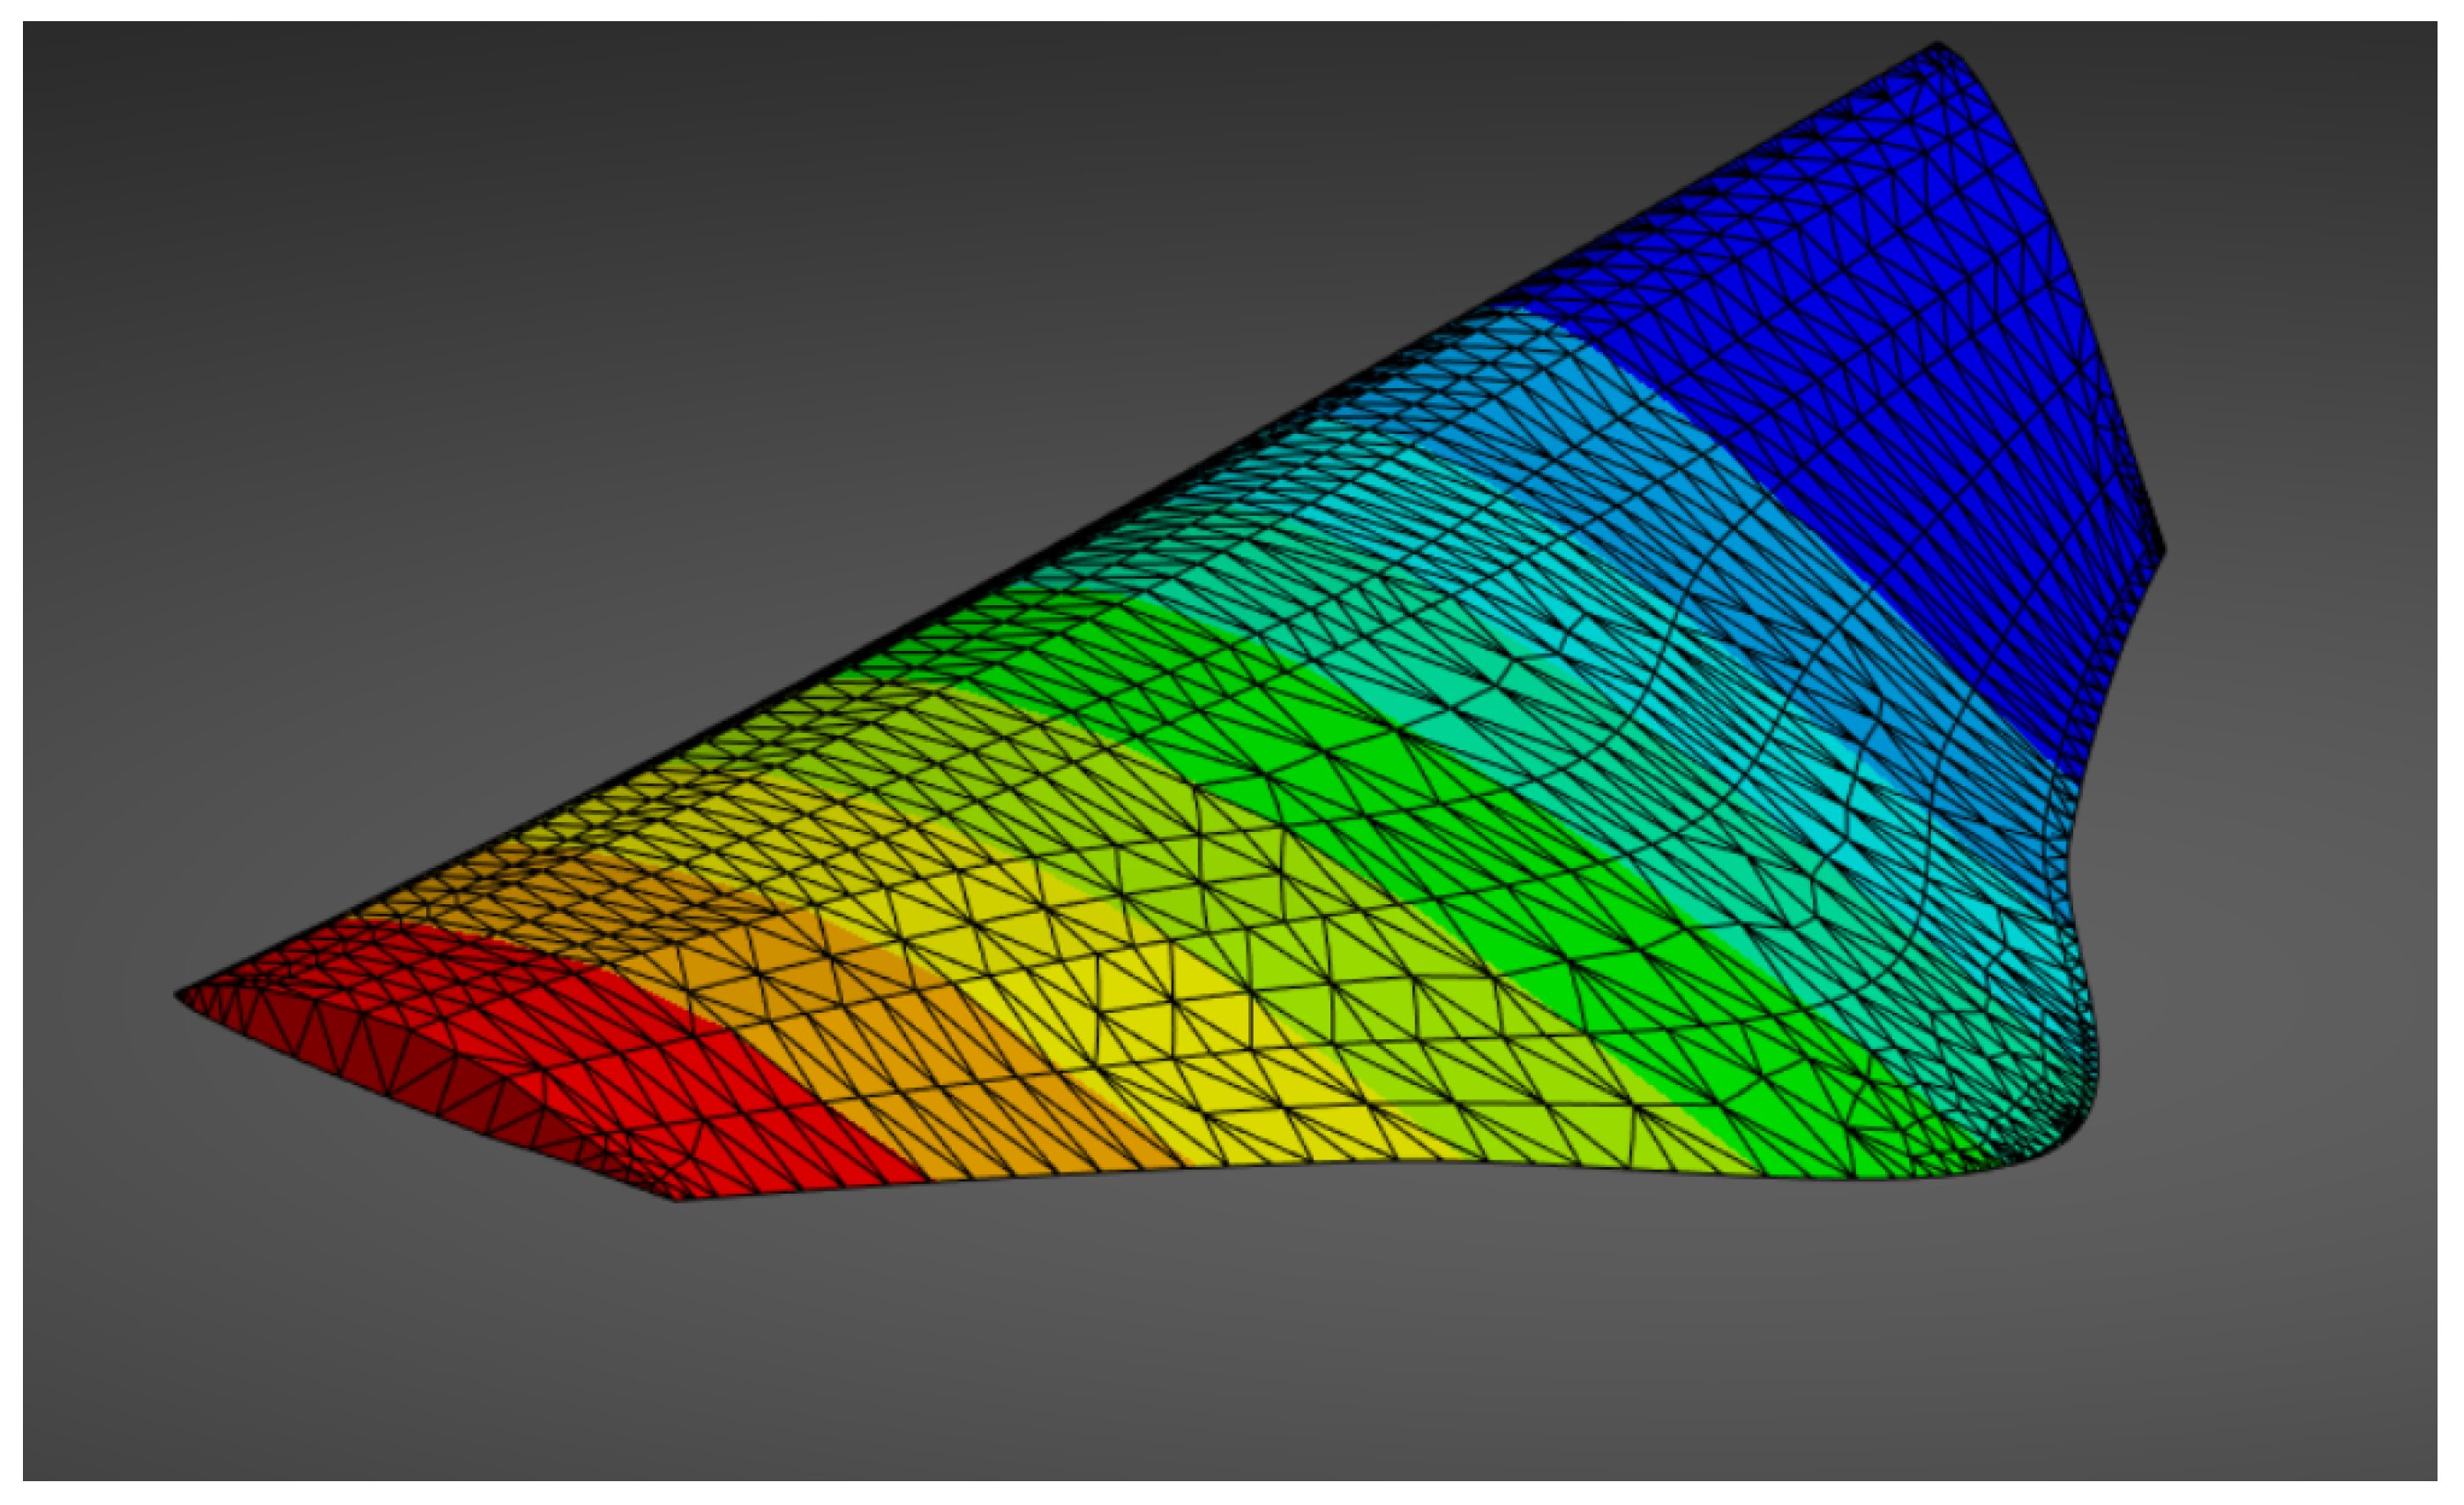The image size is (2464, 1505).
Task: Click the top apex of the blue region
Action: pos(1937,46)
